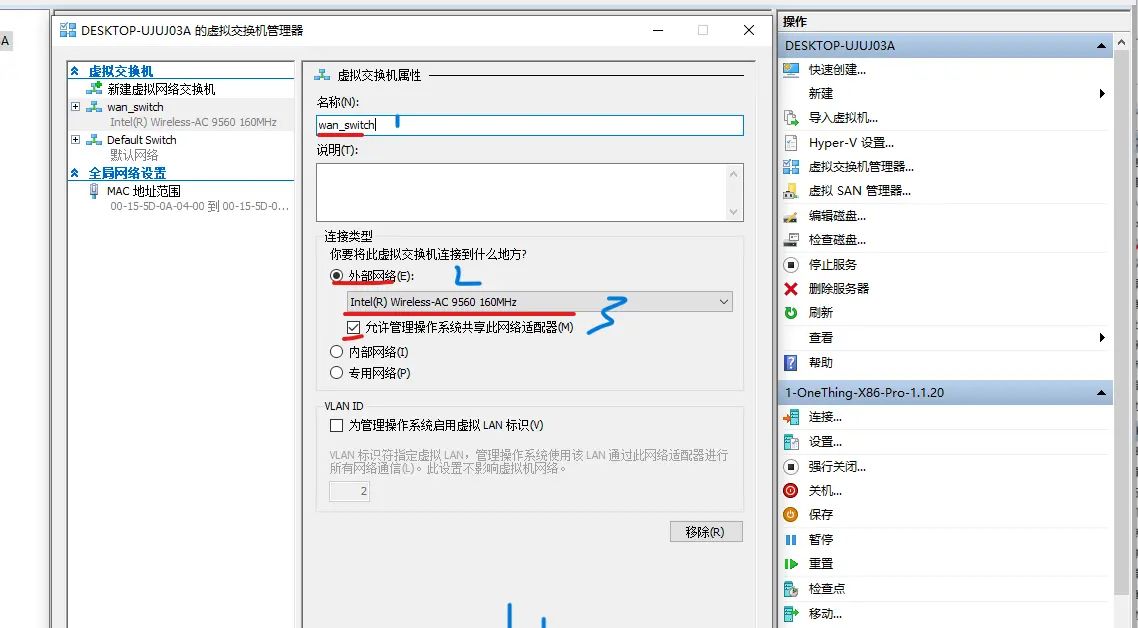Click the 新建虚拟网络交换机 icon in the left tree
This screenshot has height=628, width=1138.
pyautogui.click(x=94, y=89)
